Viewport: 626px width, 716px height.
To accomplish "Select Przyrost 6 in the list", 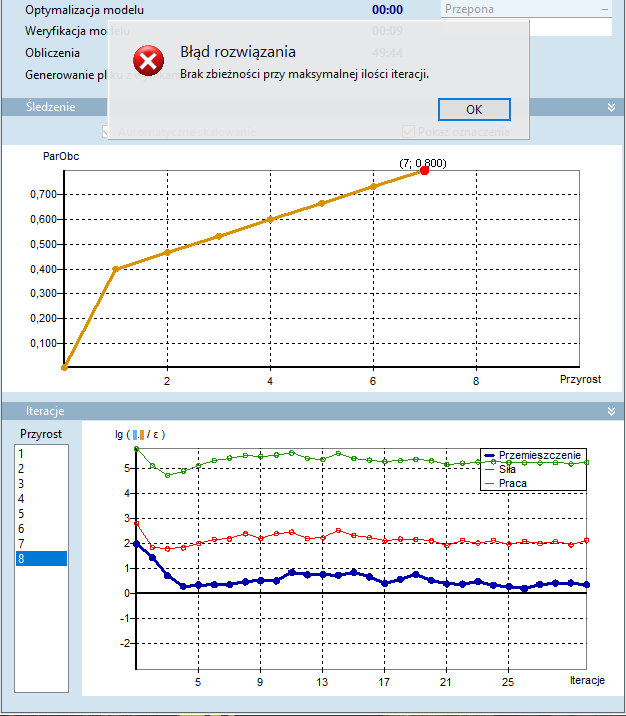I will click(x=42, y=529).
